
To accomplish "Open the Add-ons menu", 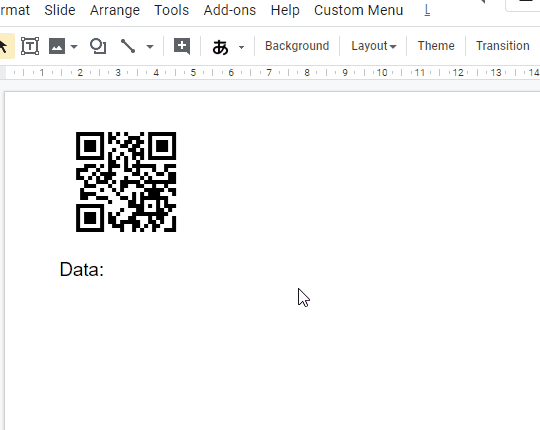I will pos(230,10).
